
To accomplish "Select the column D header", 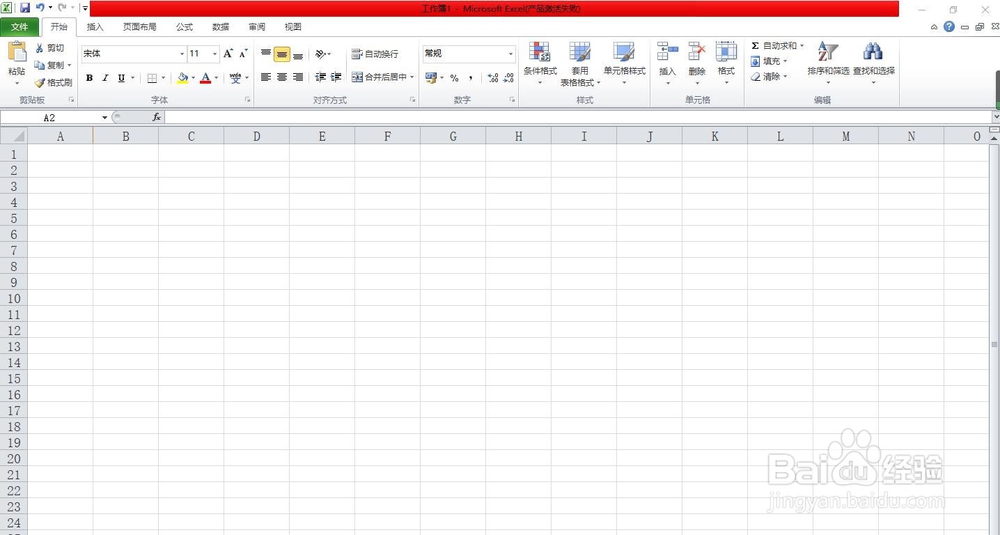I will (256, 136).
